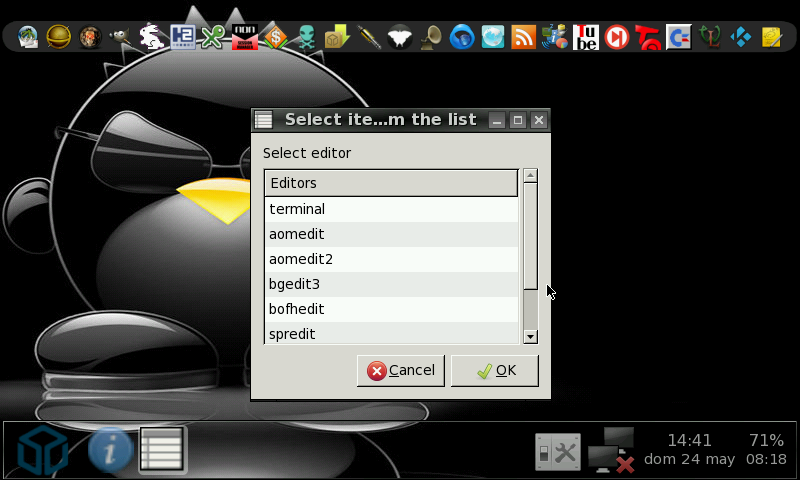Image resolution: width=800 pixels, height=480 pixels.
Task: Click the blue cube menu icon in bottom panel
Action: click(x=43, y=451)
